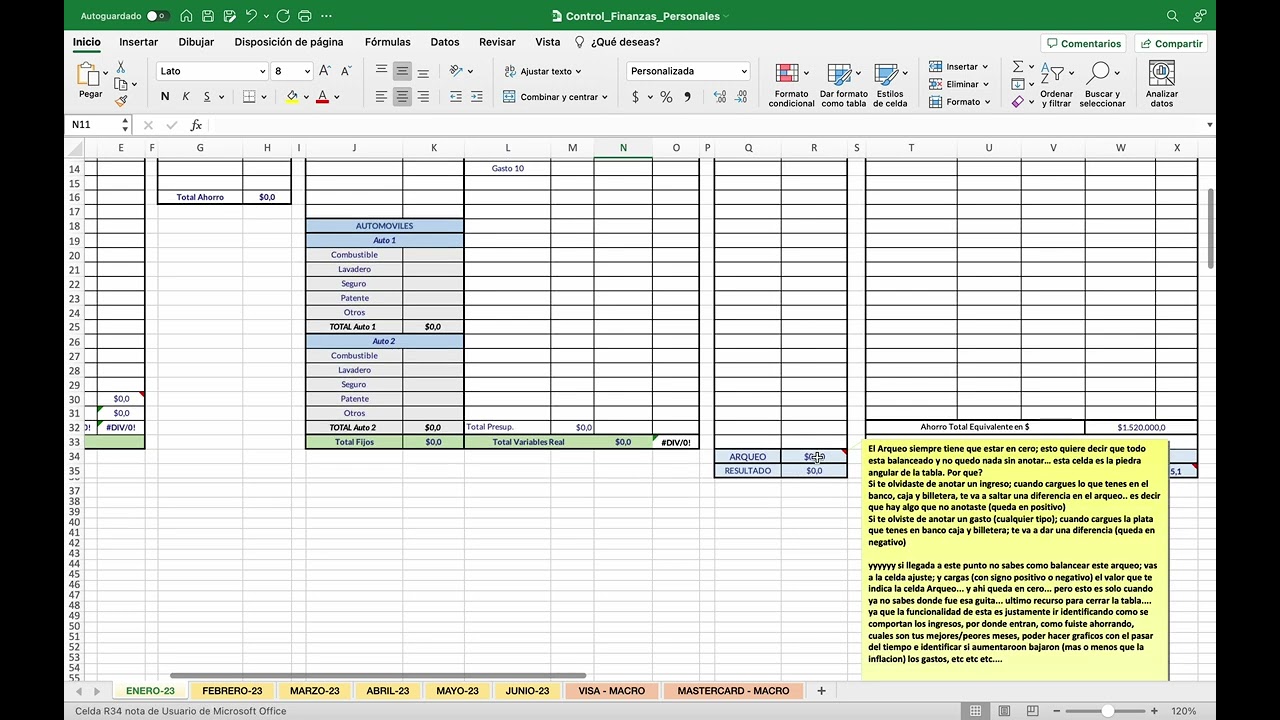Viewport: 1280px width, 720px height.
Task: Click Combinar y centrar
Action: (x=556, y=97)
